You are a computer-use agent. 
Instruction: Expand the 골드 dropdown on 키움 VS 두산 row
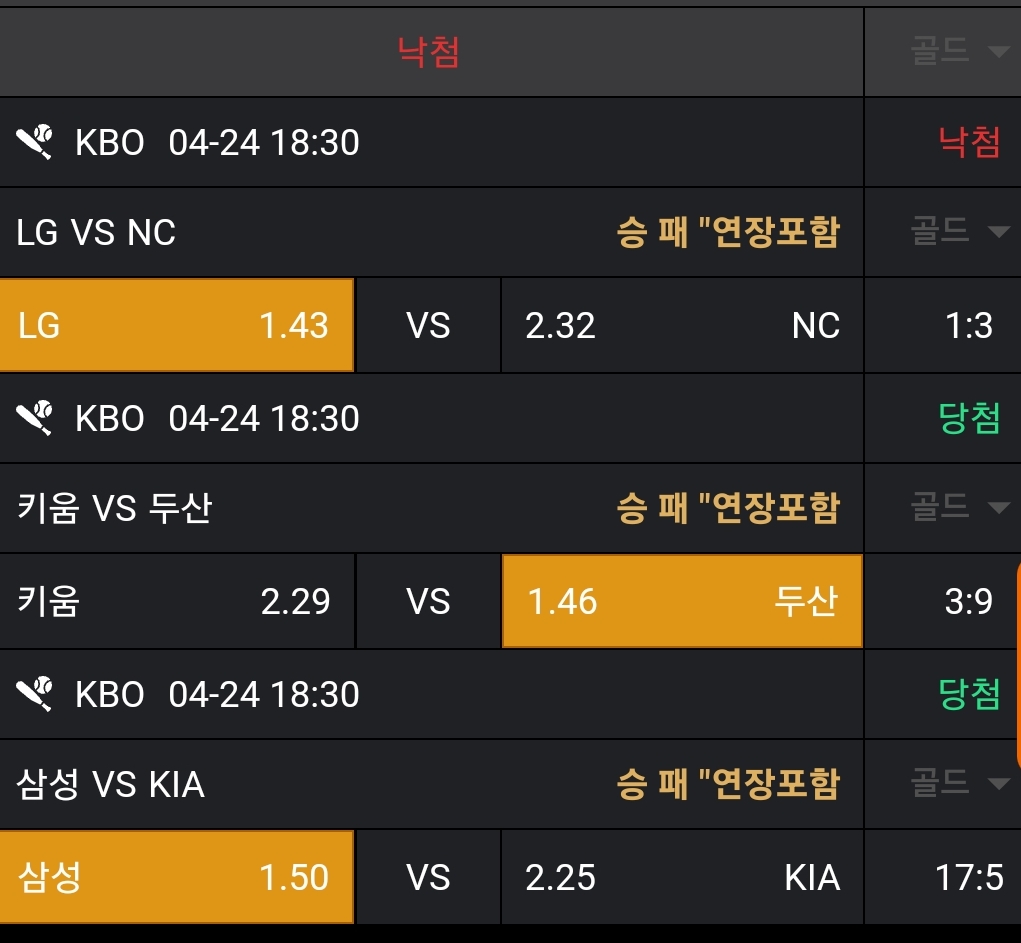coord(958,508)
